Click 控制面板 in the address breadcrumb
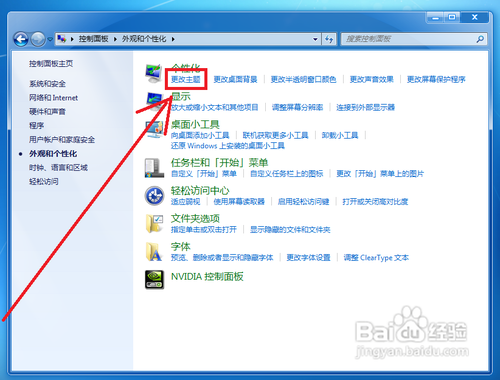Image resolution: width=500 pixels, height=380 pixels. 94,39
